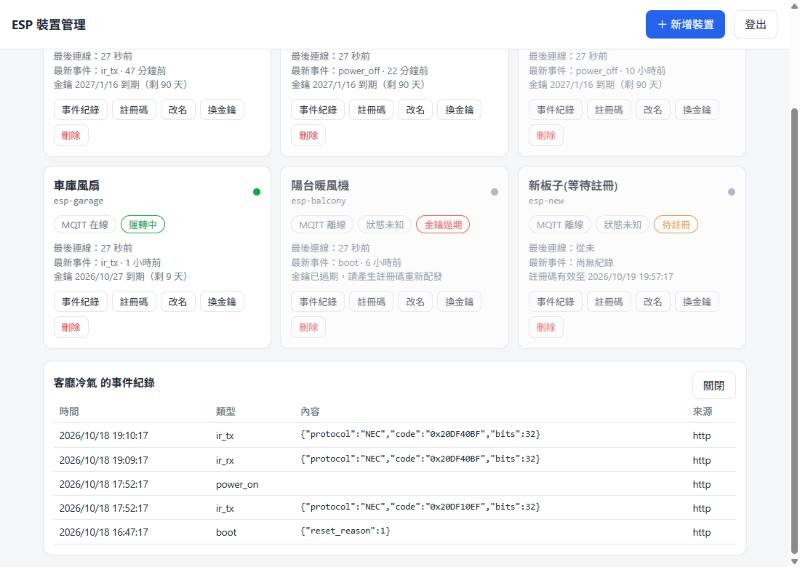Click the 登出 button

click(755, 24)
